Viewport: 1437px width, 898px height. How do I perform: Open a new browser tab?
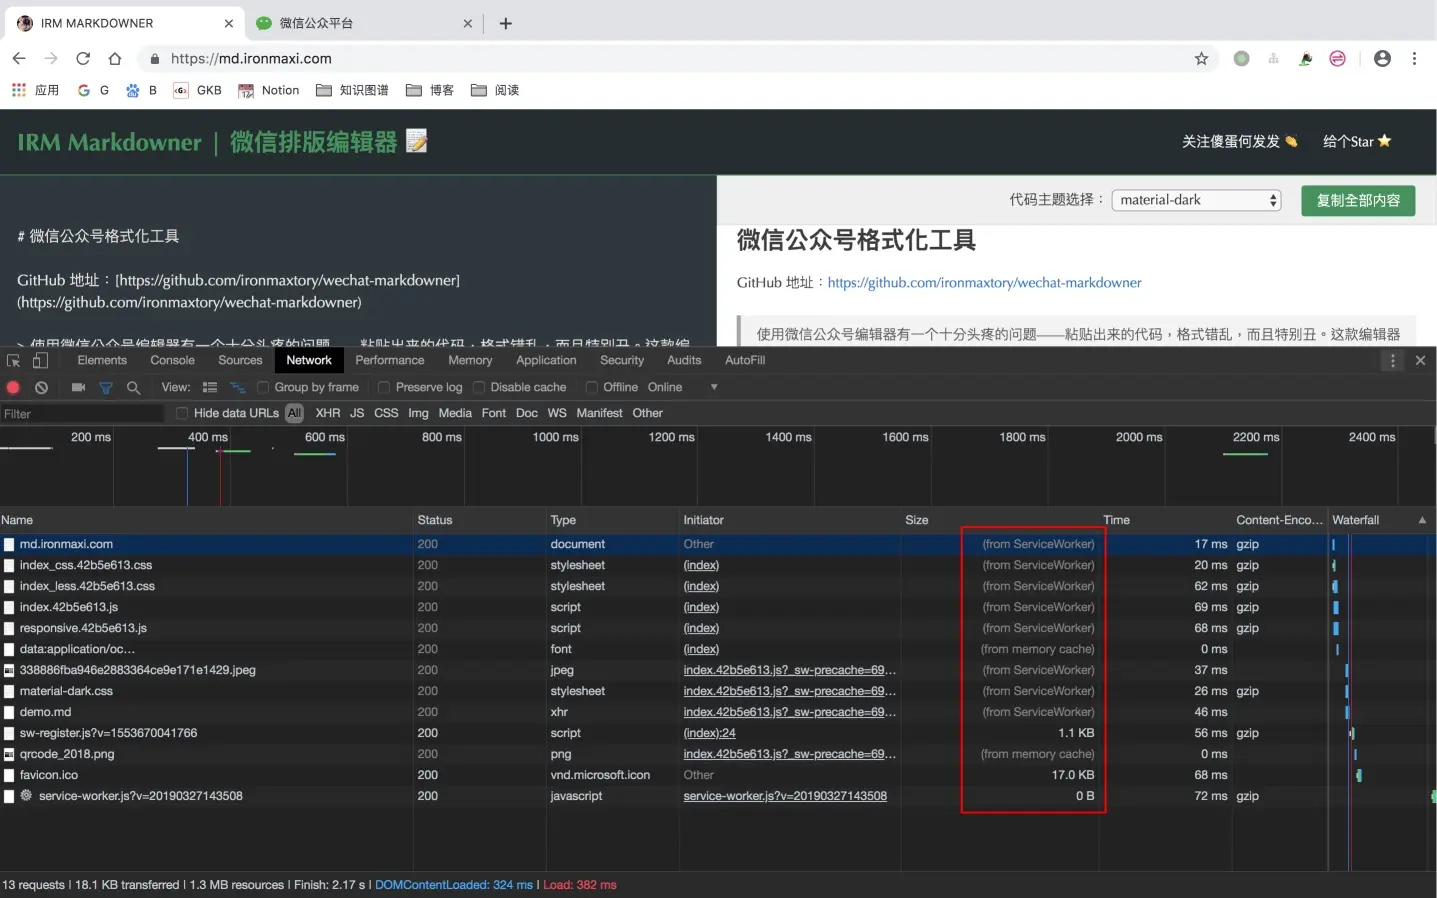(506, 23)
